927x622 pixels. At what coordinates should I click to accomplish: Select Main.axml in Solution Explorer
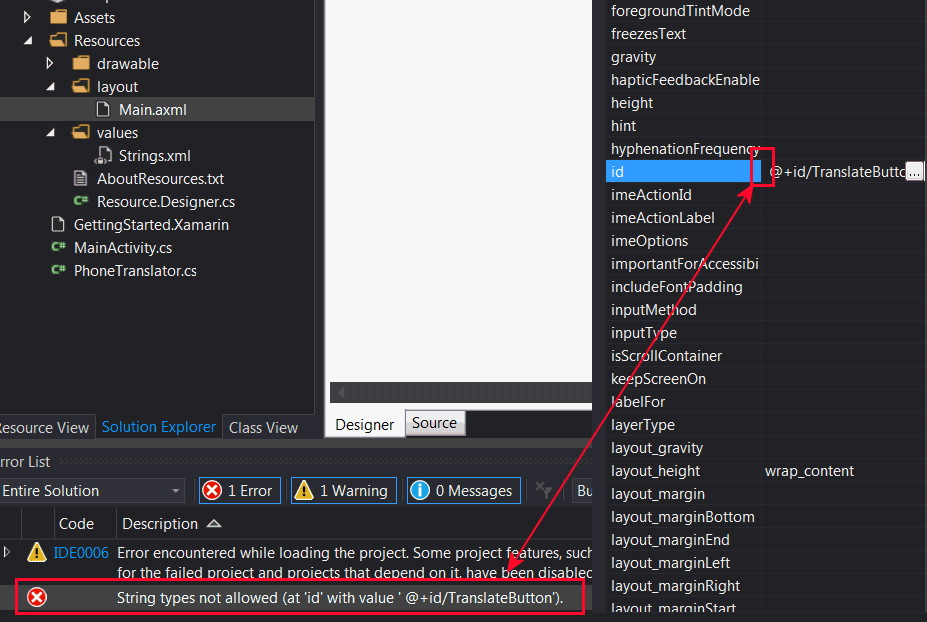click(153, 109)
